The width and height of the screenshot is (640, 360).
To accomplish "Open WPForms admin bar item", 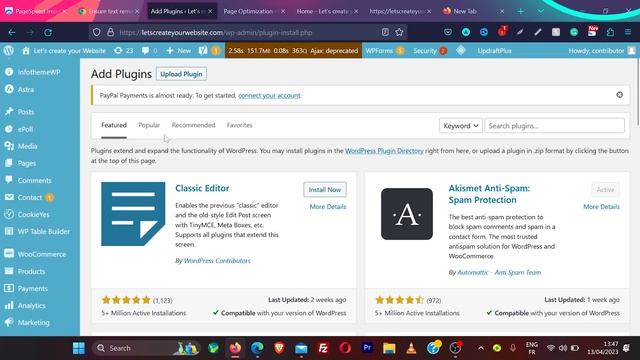I will click(x=384, y=51).
